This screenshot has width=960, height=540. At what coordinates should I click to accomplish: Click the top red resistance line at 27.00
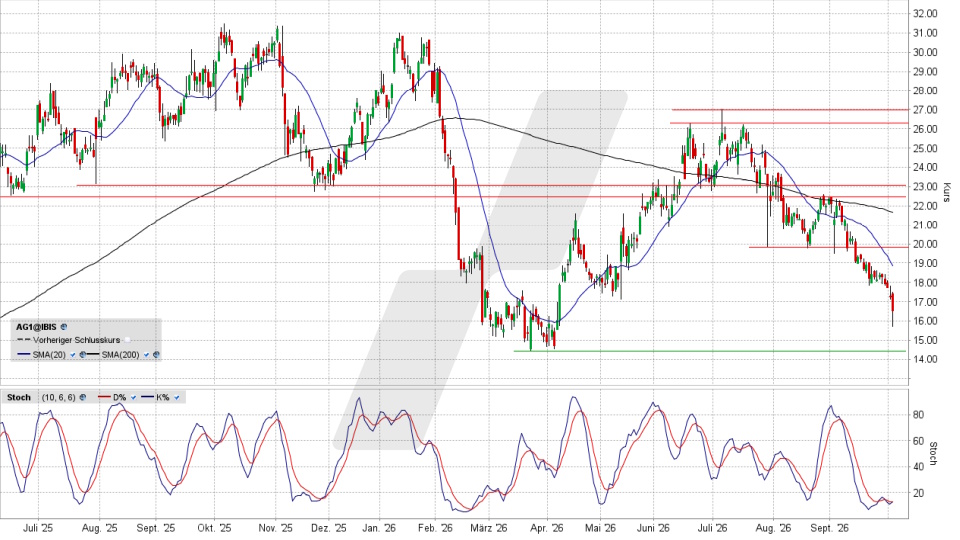(x=790, y=110)
